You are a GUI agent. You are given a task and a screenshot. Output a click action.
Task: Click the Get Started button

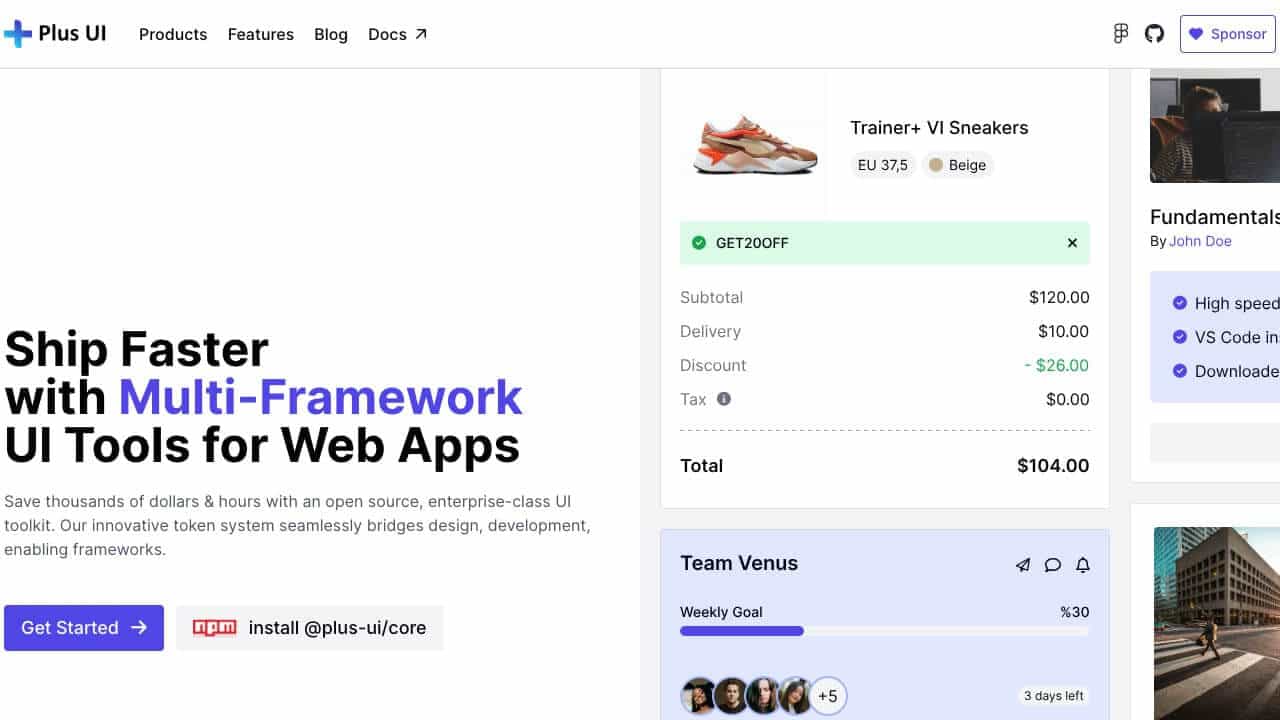(84, 628)
